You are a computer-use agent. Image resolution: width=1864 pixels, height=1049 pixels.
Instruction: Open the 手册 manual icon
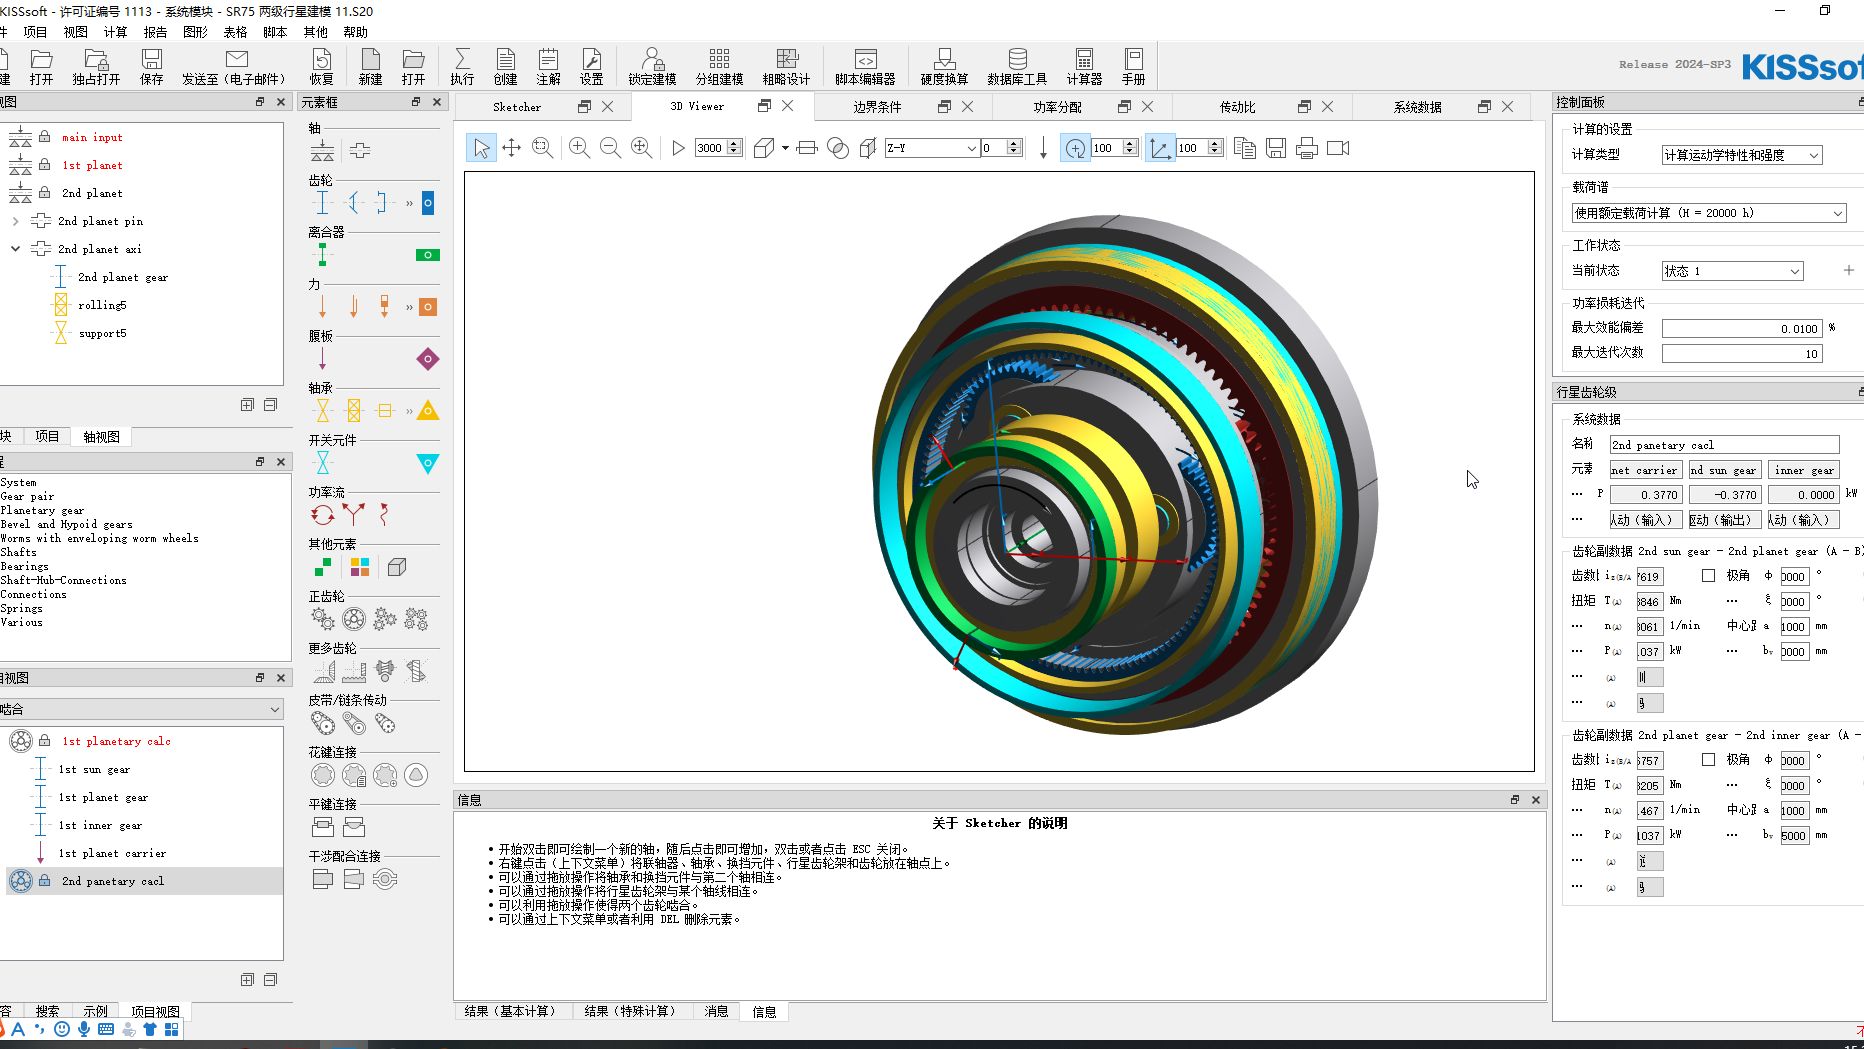tap(1133, 66)
